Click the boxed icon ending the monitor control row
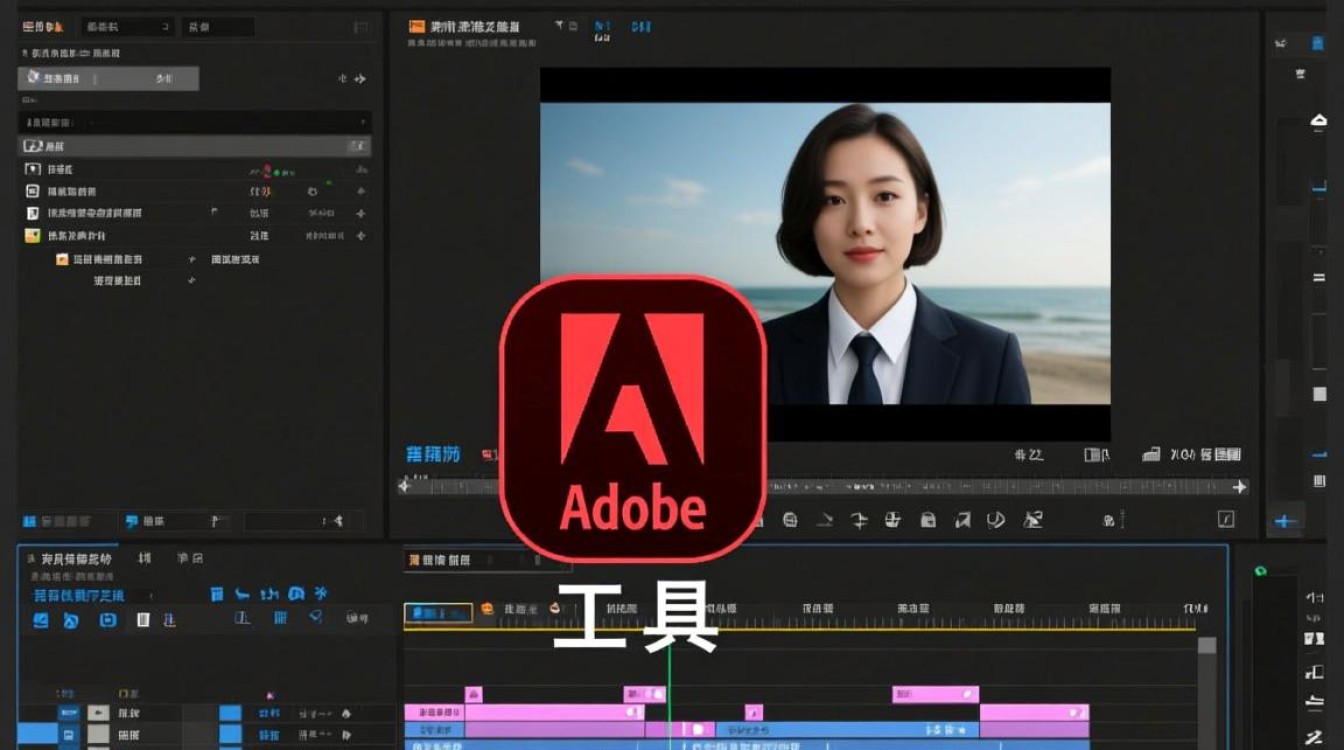Screen dimensions: 1344x750 coord(1226,519)
